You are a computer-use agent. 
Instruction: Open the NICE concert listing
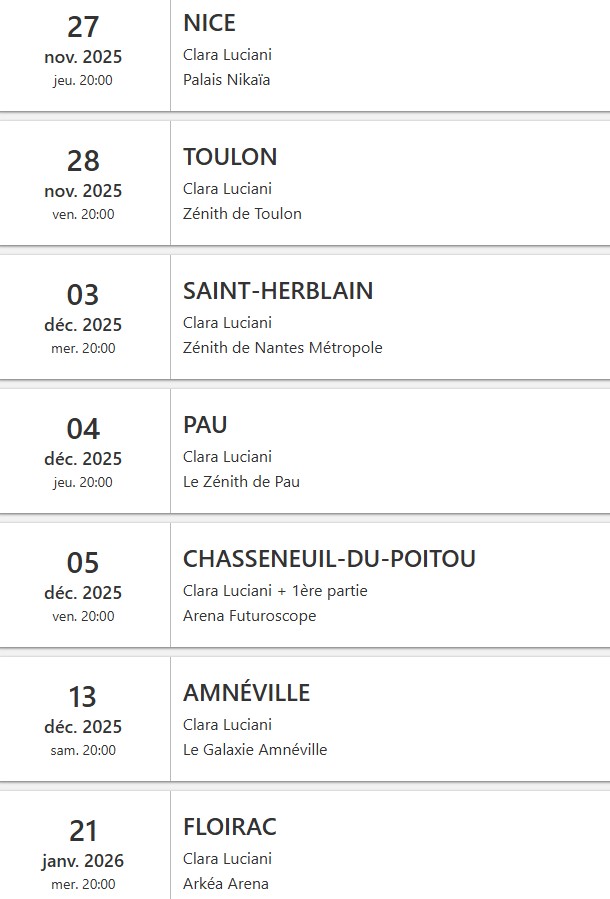[209, 23]
